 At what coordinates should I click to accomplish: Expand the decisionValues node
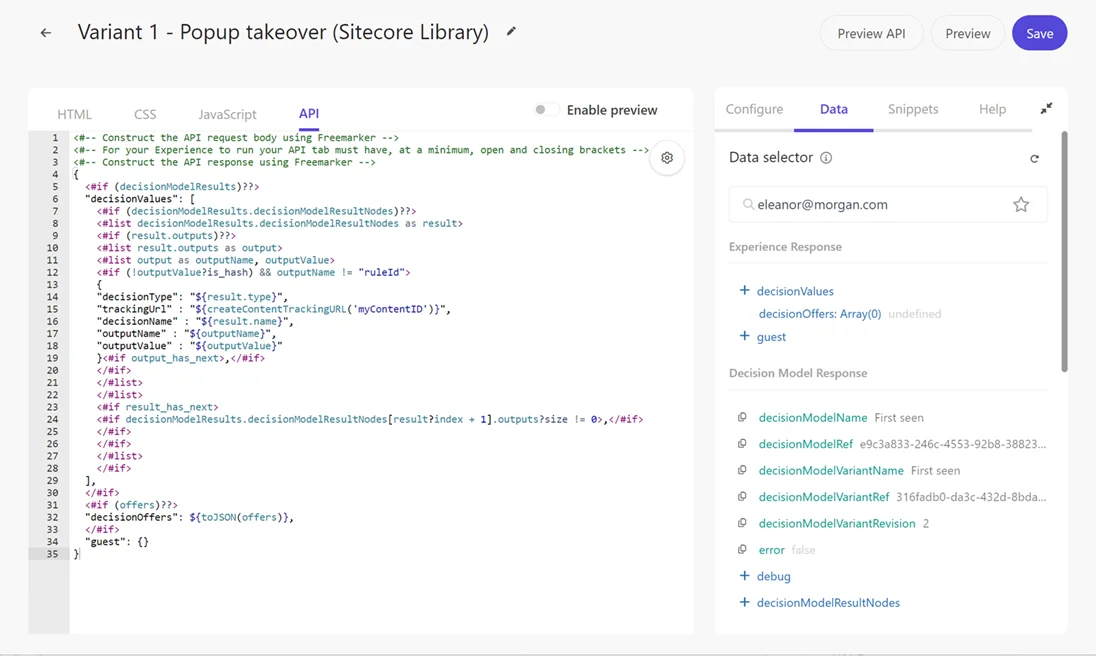click(x=744, y=291)
